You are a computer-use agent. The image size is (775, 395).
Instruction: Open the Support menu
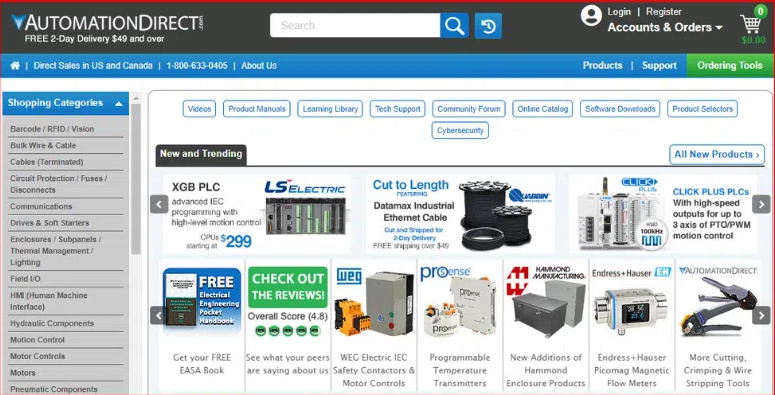click(659, 65)
